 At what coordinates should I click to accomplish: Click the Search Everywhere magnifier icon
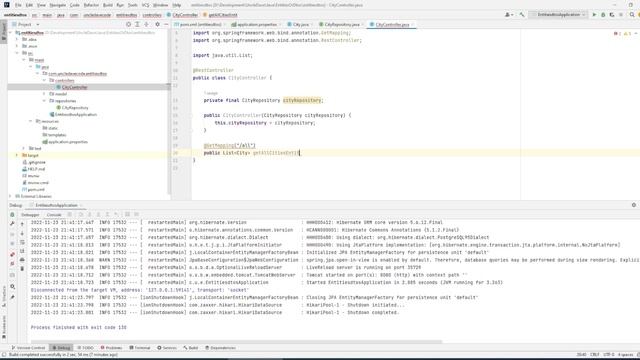tap(632, 15)
